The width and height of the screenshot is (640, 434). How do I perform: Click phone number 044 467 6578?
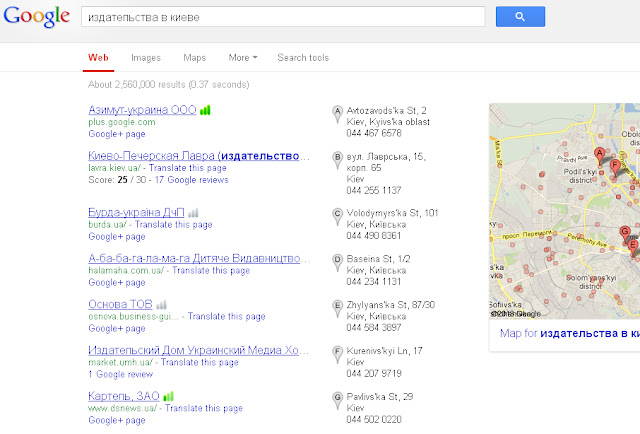[x=374, y=133]
